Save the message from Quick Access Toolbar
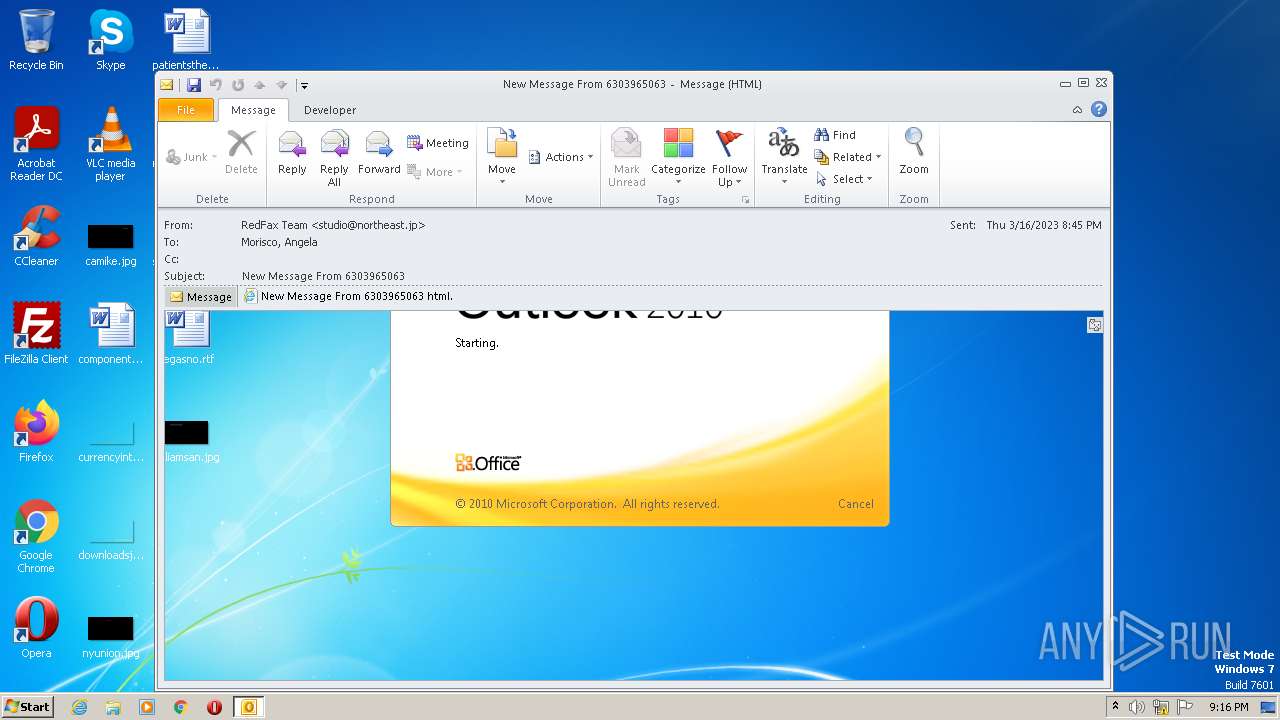 194,85
